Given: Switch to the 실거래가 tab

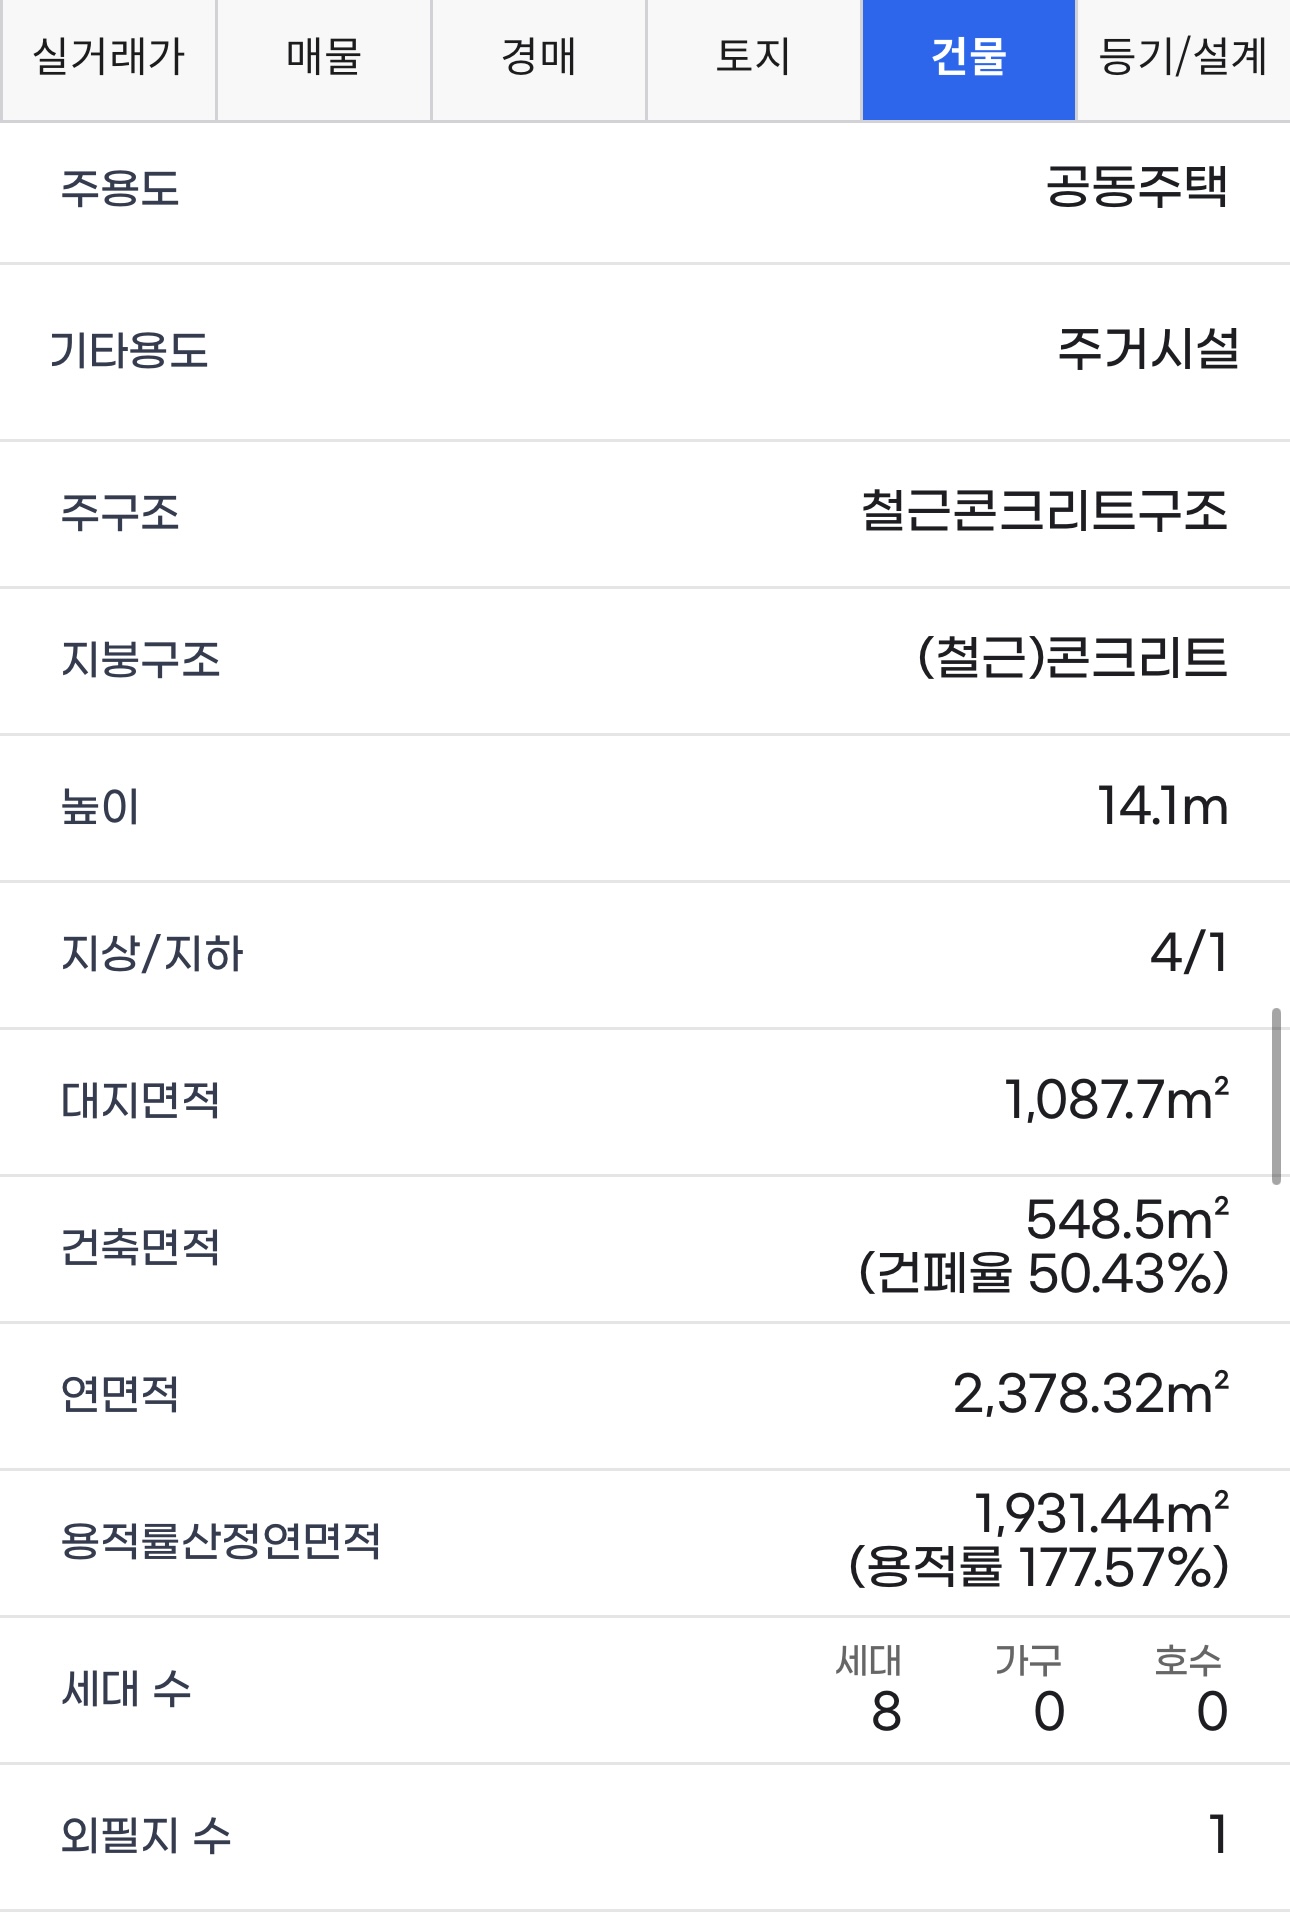Looking at the screenshot, I should point(108,58).
